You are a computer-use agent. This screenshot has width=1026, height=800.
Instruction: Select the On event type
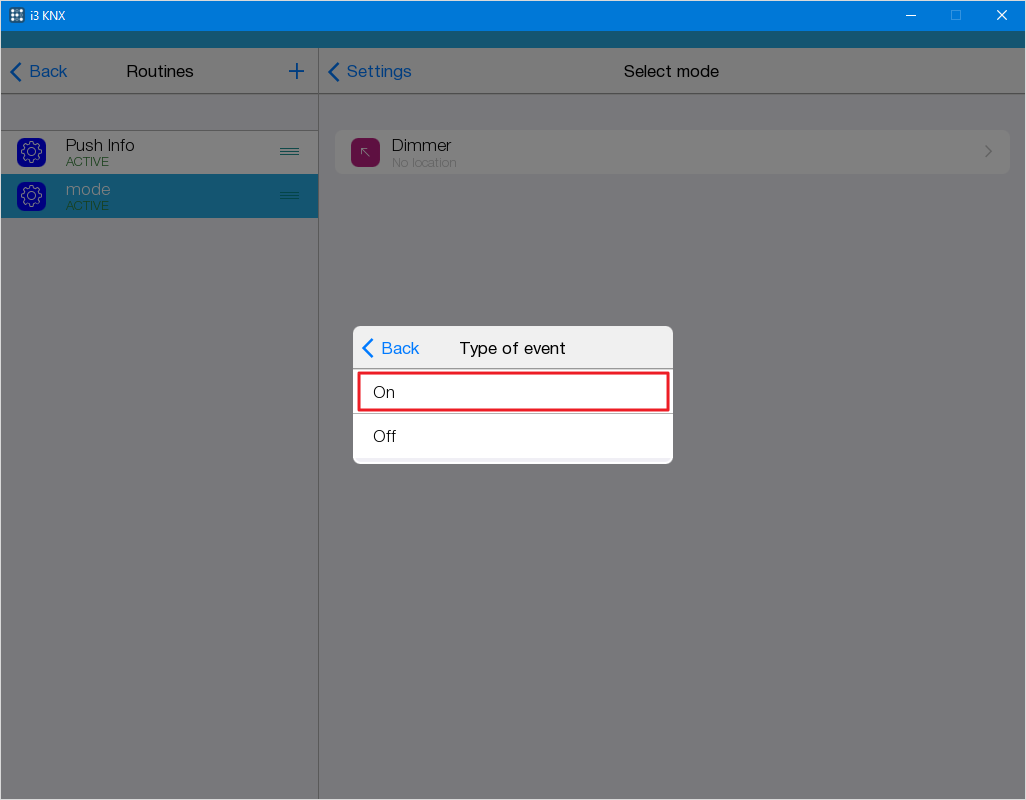coord(512,391)
